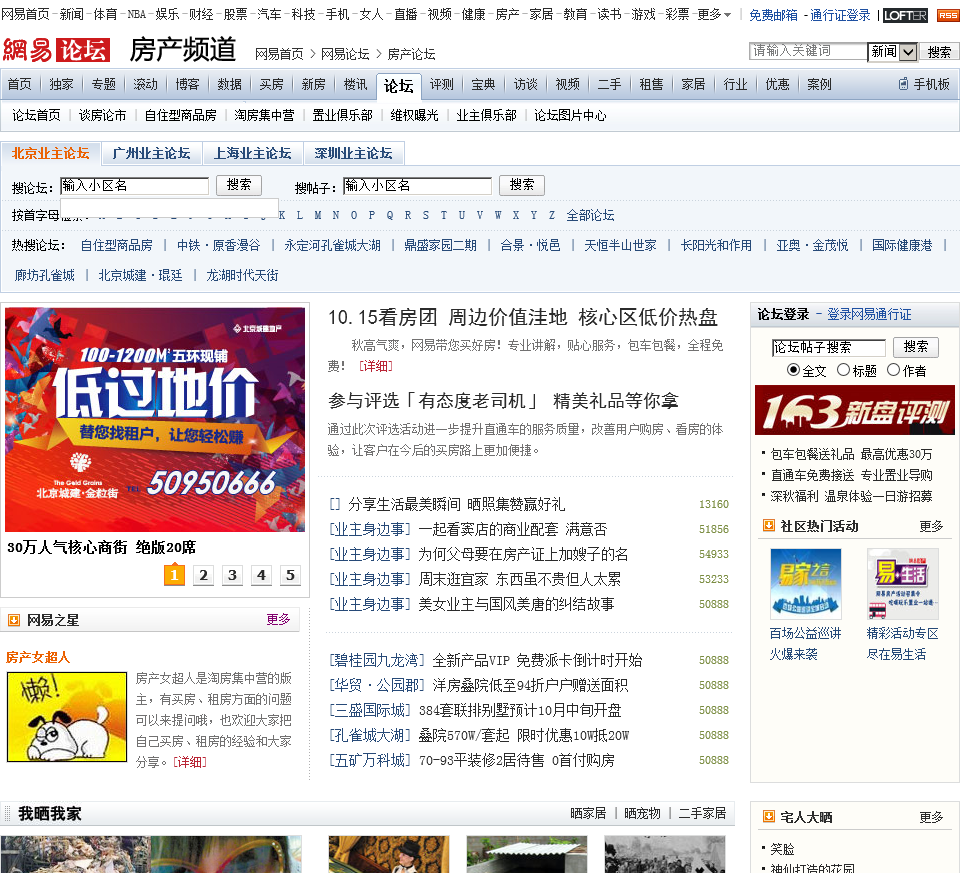Open the 163新盘评测 banner
The height and width of the screenshot is (873, 960).
click(855, 410)
